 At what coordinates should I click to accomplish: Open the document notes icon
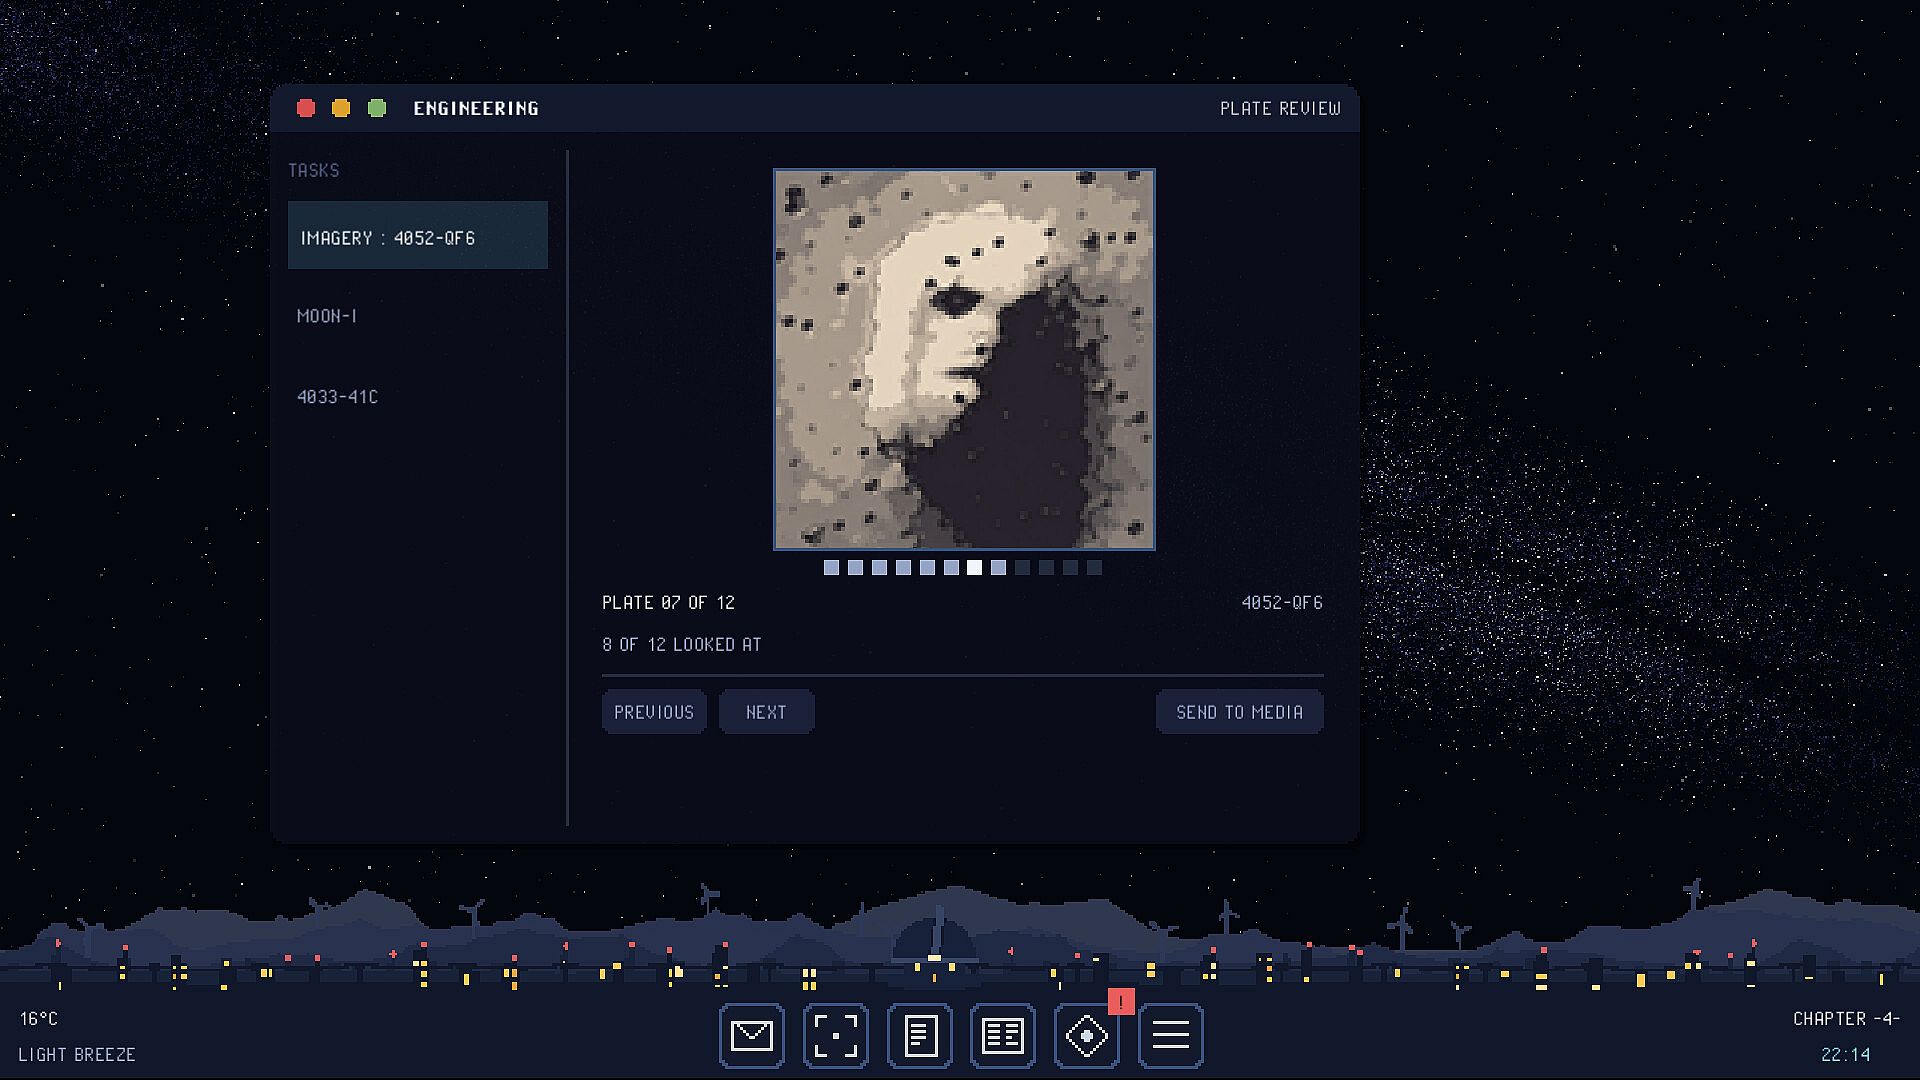click(x=919, y=1036)
